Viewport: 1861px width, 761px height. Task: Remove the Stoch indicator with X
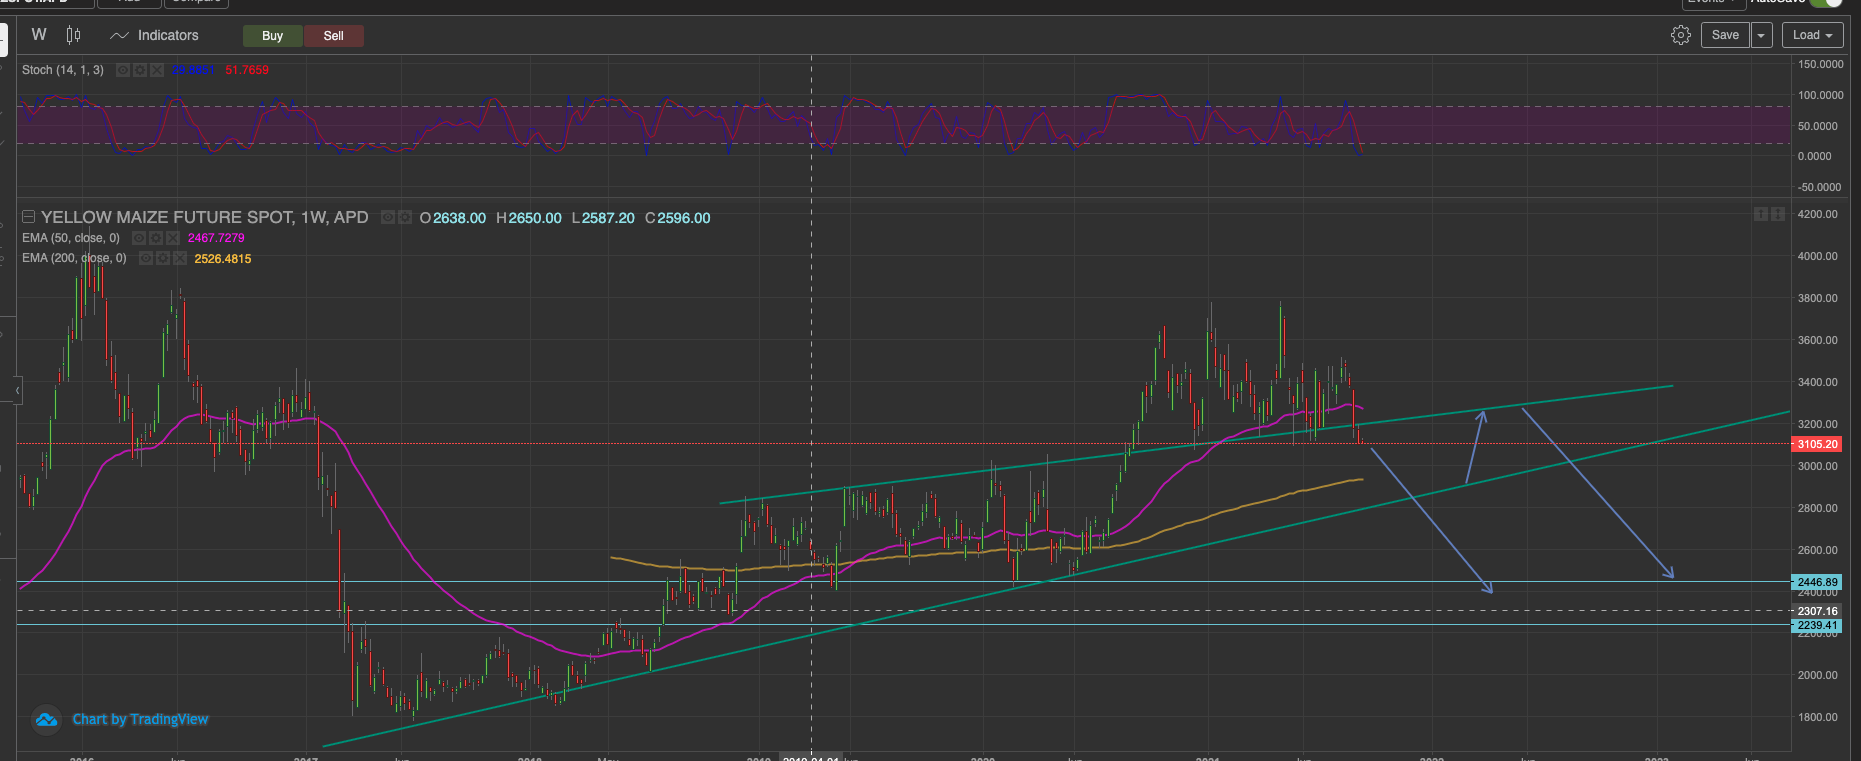[157, 70]
